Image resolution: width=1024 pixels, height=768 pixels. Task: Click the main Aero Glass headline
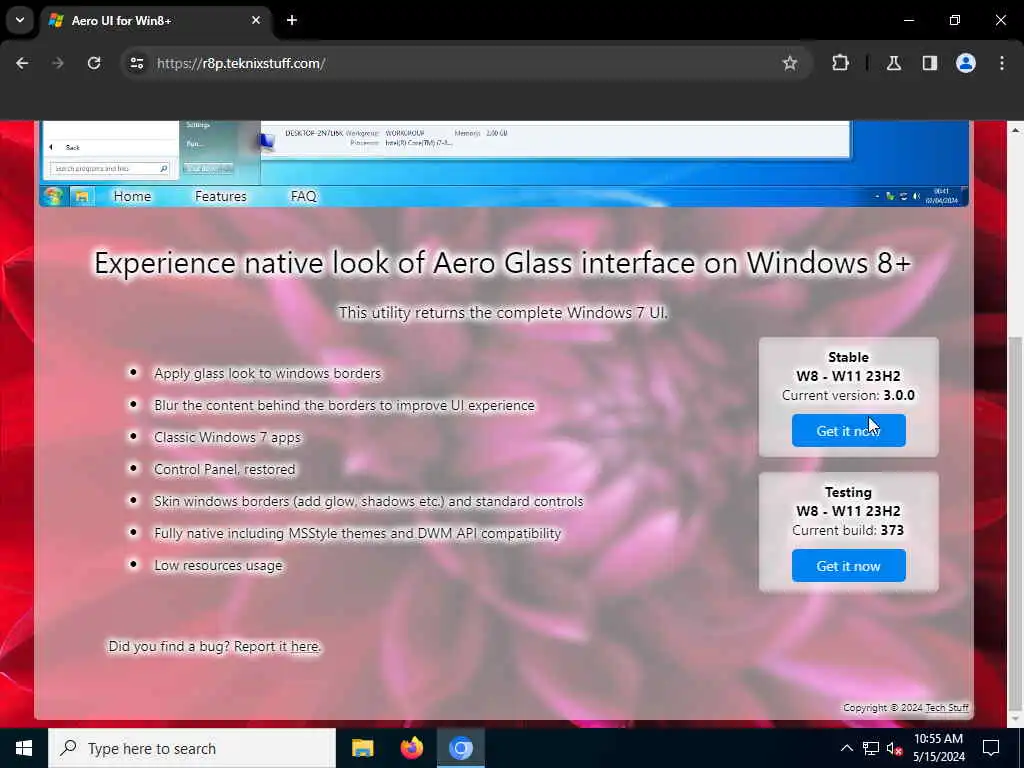pyautogui.click(x=502, y=263)
